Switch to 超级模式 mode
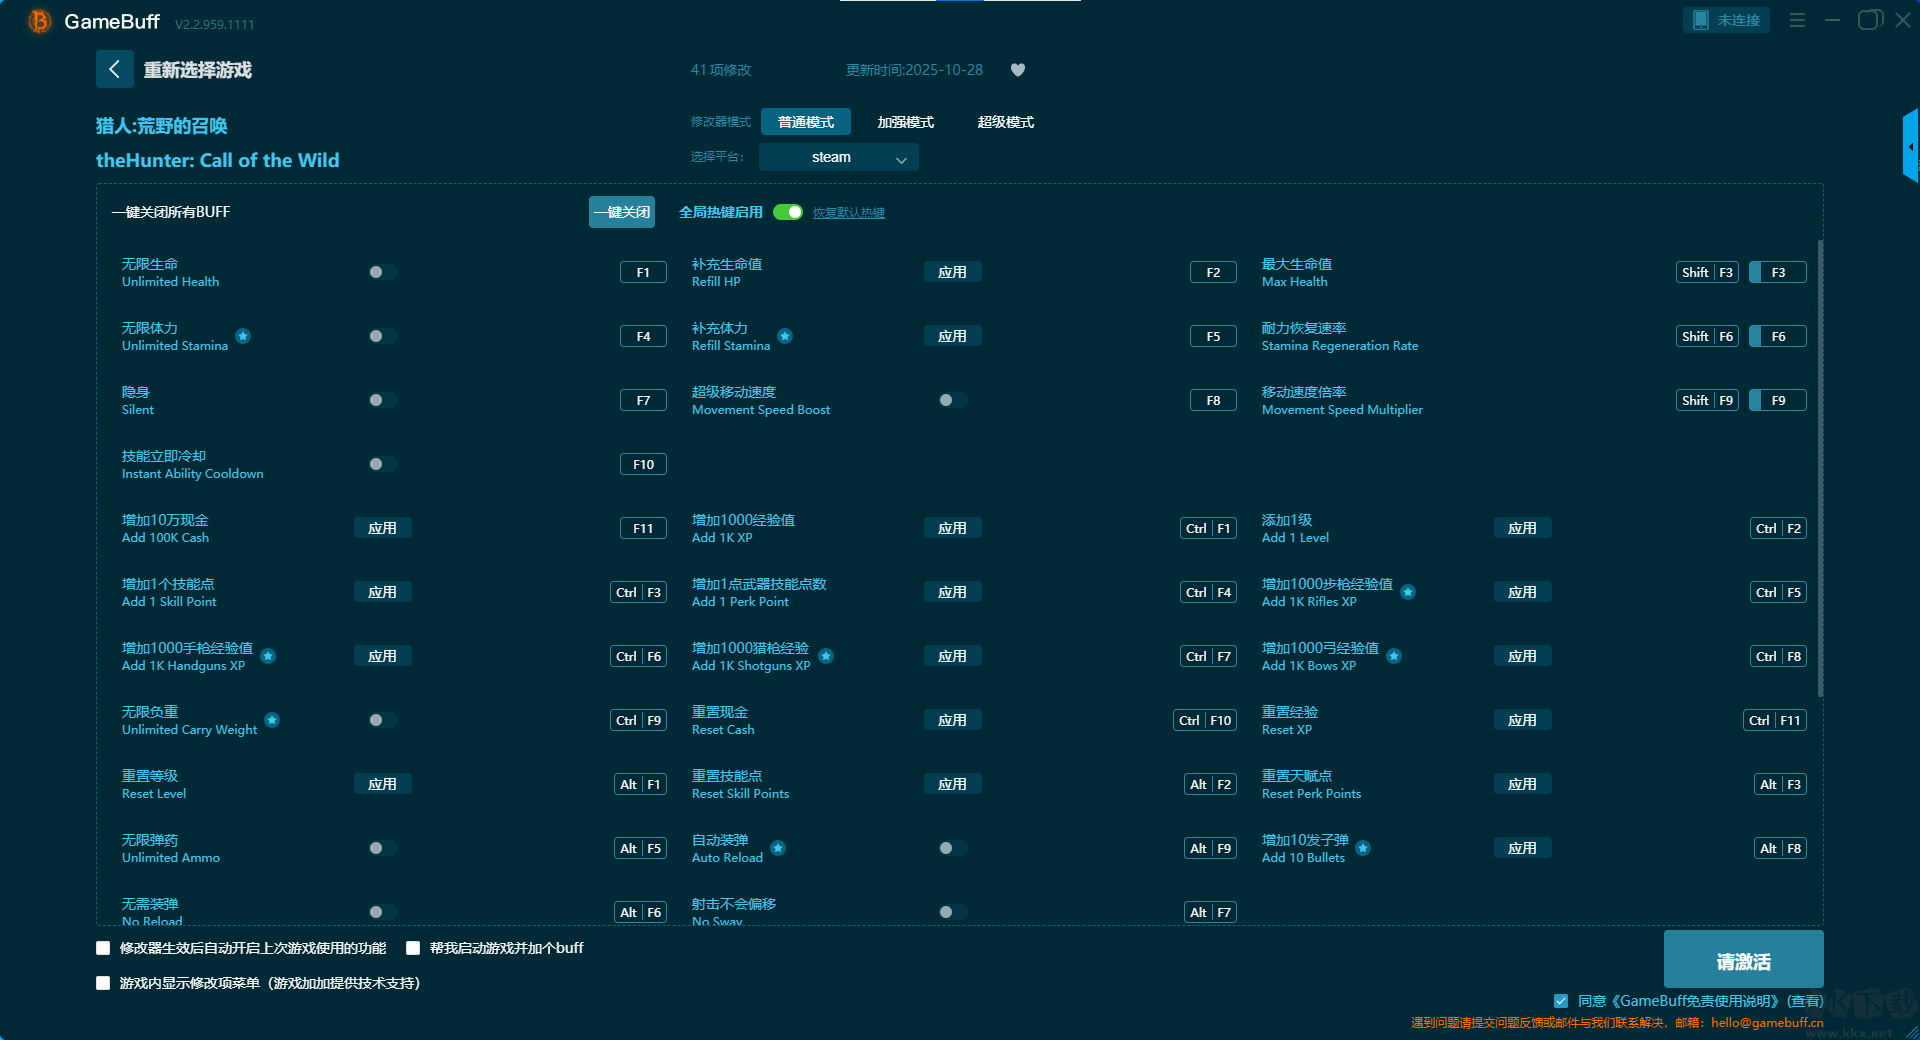Image resolution: width=1920 pixels, height=1040 pixels. pyautogui.click(x=1006, y=122)
